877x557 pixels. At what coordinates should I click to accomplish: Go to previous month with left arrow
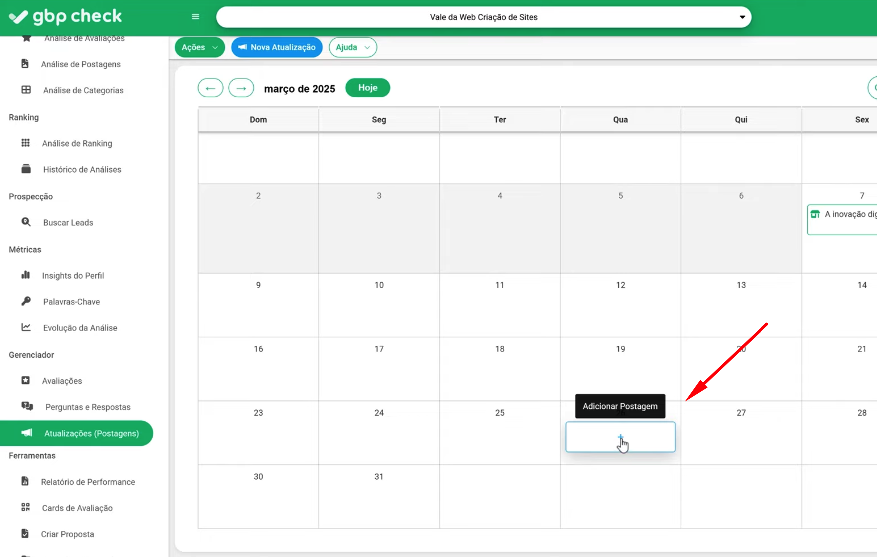click(x=210, y=88)
